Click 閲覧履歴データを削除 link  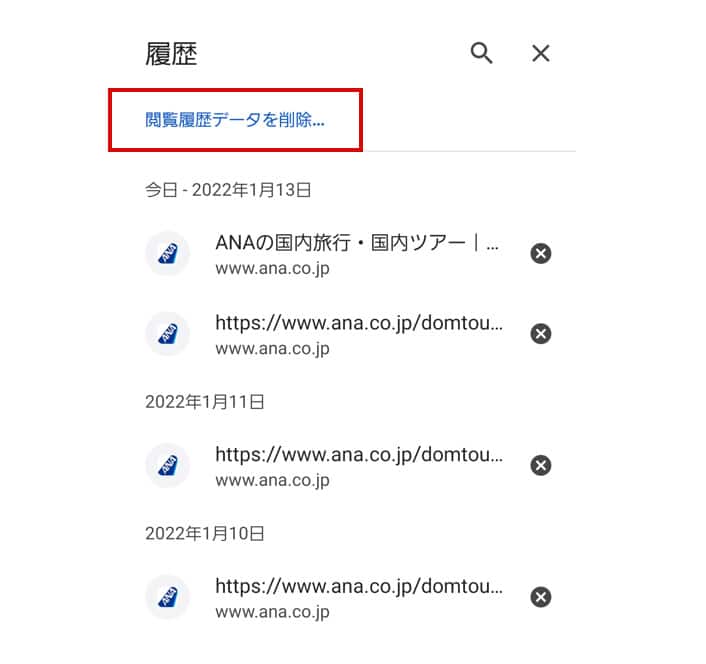pyautogui.click(x=235, y=120)
